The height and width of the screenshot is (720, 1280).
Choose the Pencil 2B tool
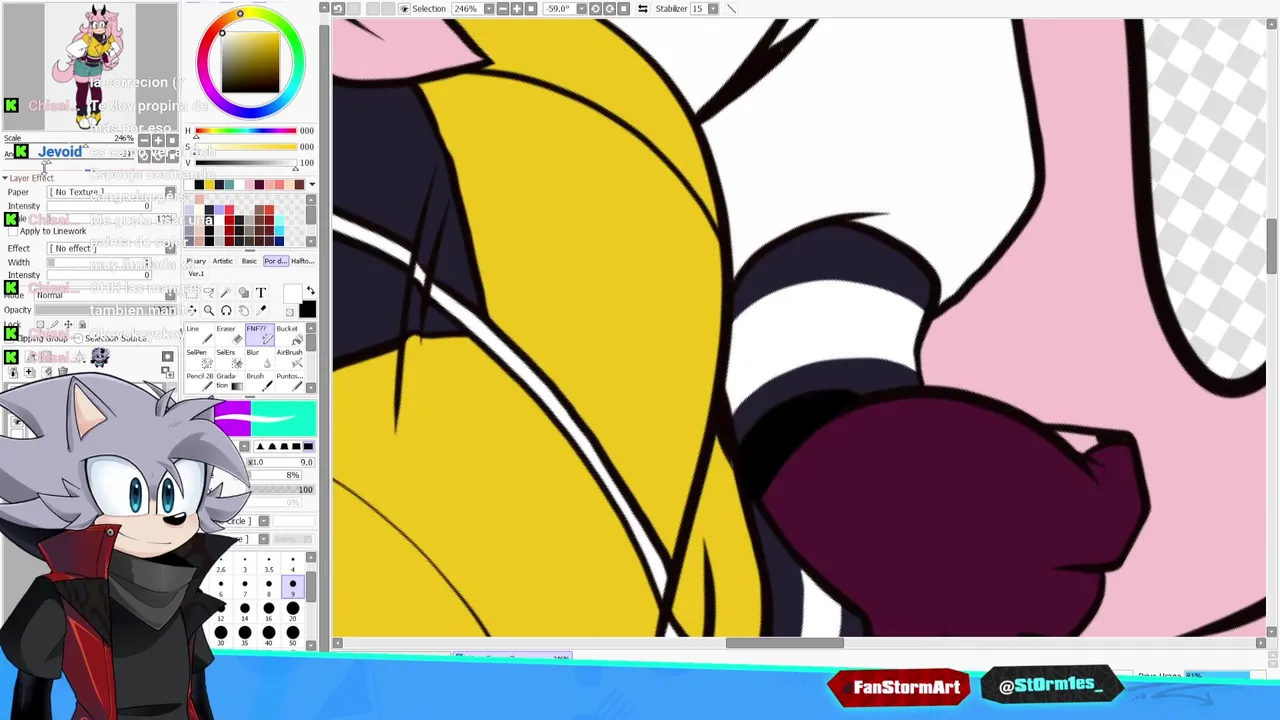200,382
